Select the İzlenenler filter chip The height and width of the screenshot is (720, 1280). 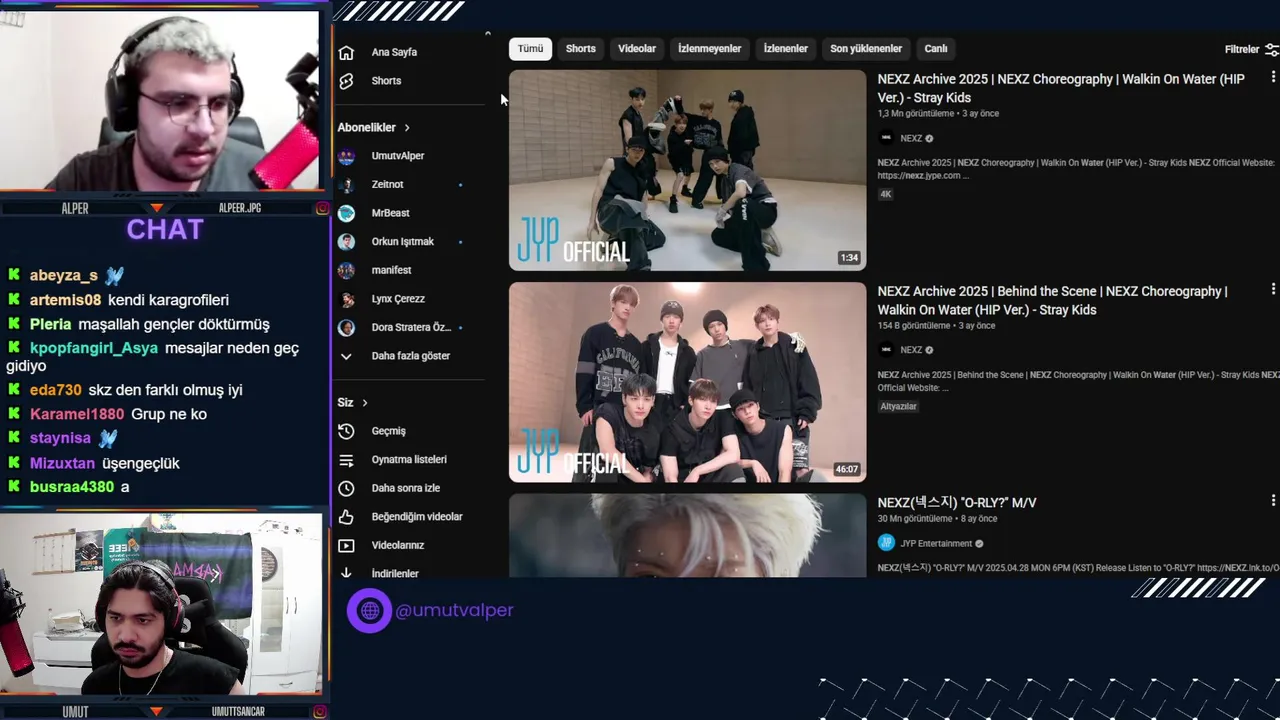coord(786,49)
